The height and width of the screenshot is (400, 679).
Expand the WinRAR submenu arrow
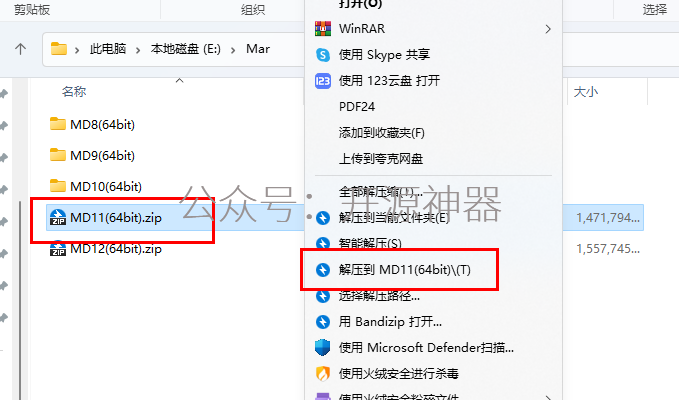(548, 29)
